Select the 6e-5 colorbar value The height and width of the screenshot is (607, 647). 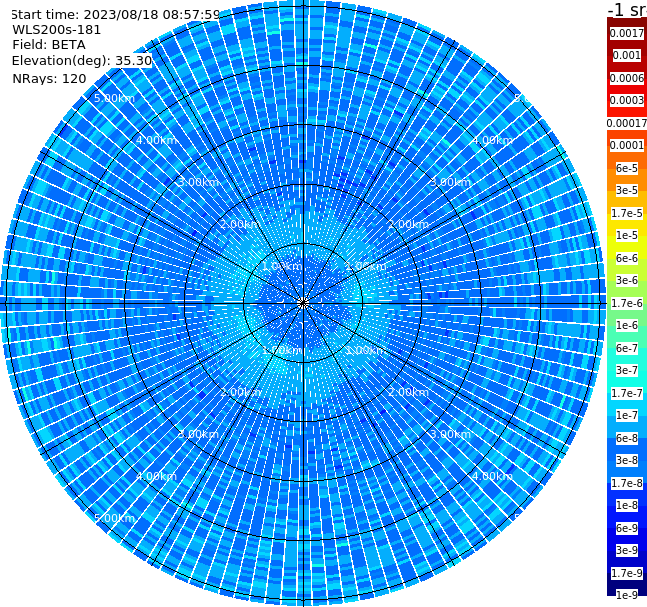pyautogui.click(x=627, y=168)
